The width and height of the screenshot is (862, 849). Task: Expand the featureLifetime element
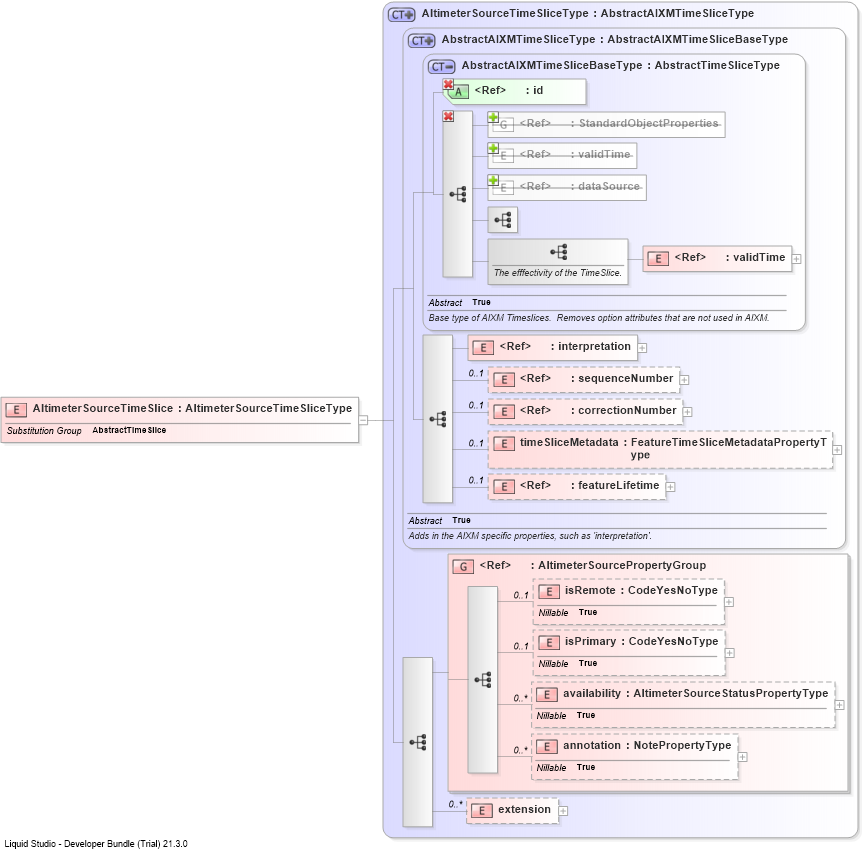(x=671, y=487)
